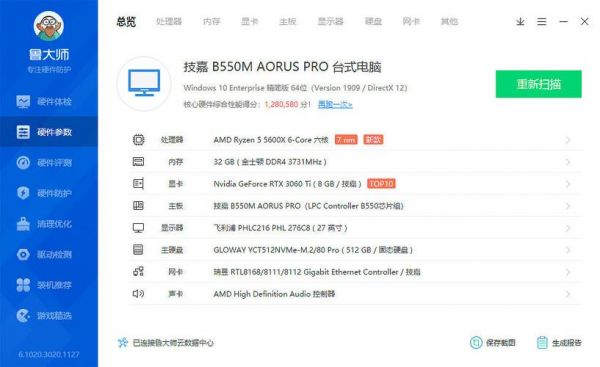Open the 装机推荐 sidebar icon

pos(23,285)
